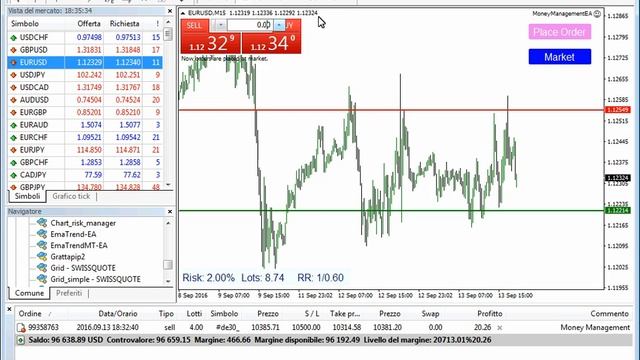
Task: Click the EmaTrendMT-EA expert icon
Action: click(42, 245)
